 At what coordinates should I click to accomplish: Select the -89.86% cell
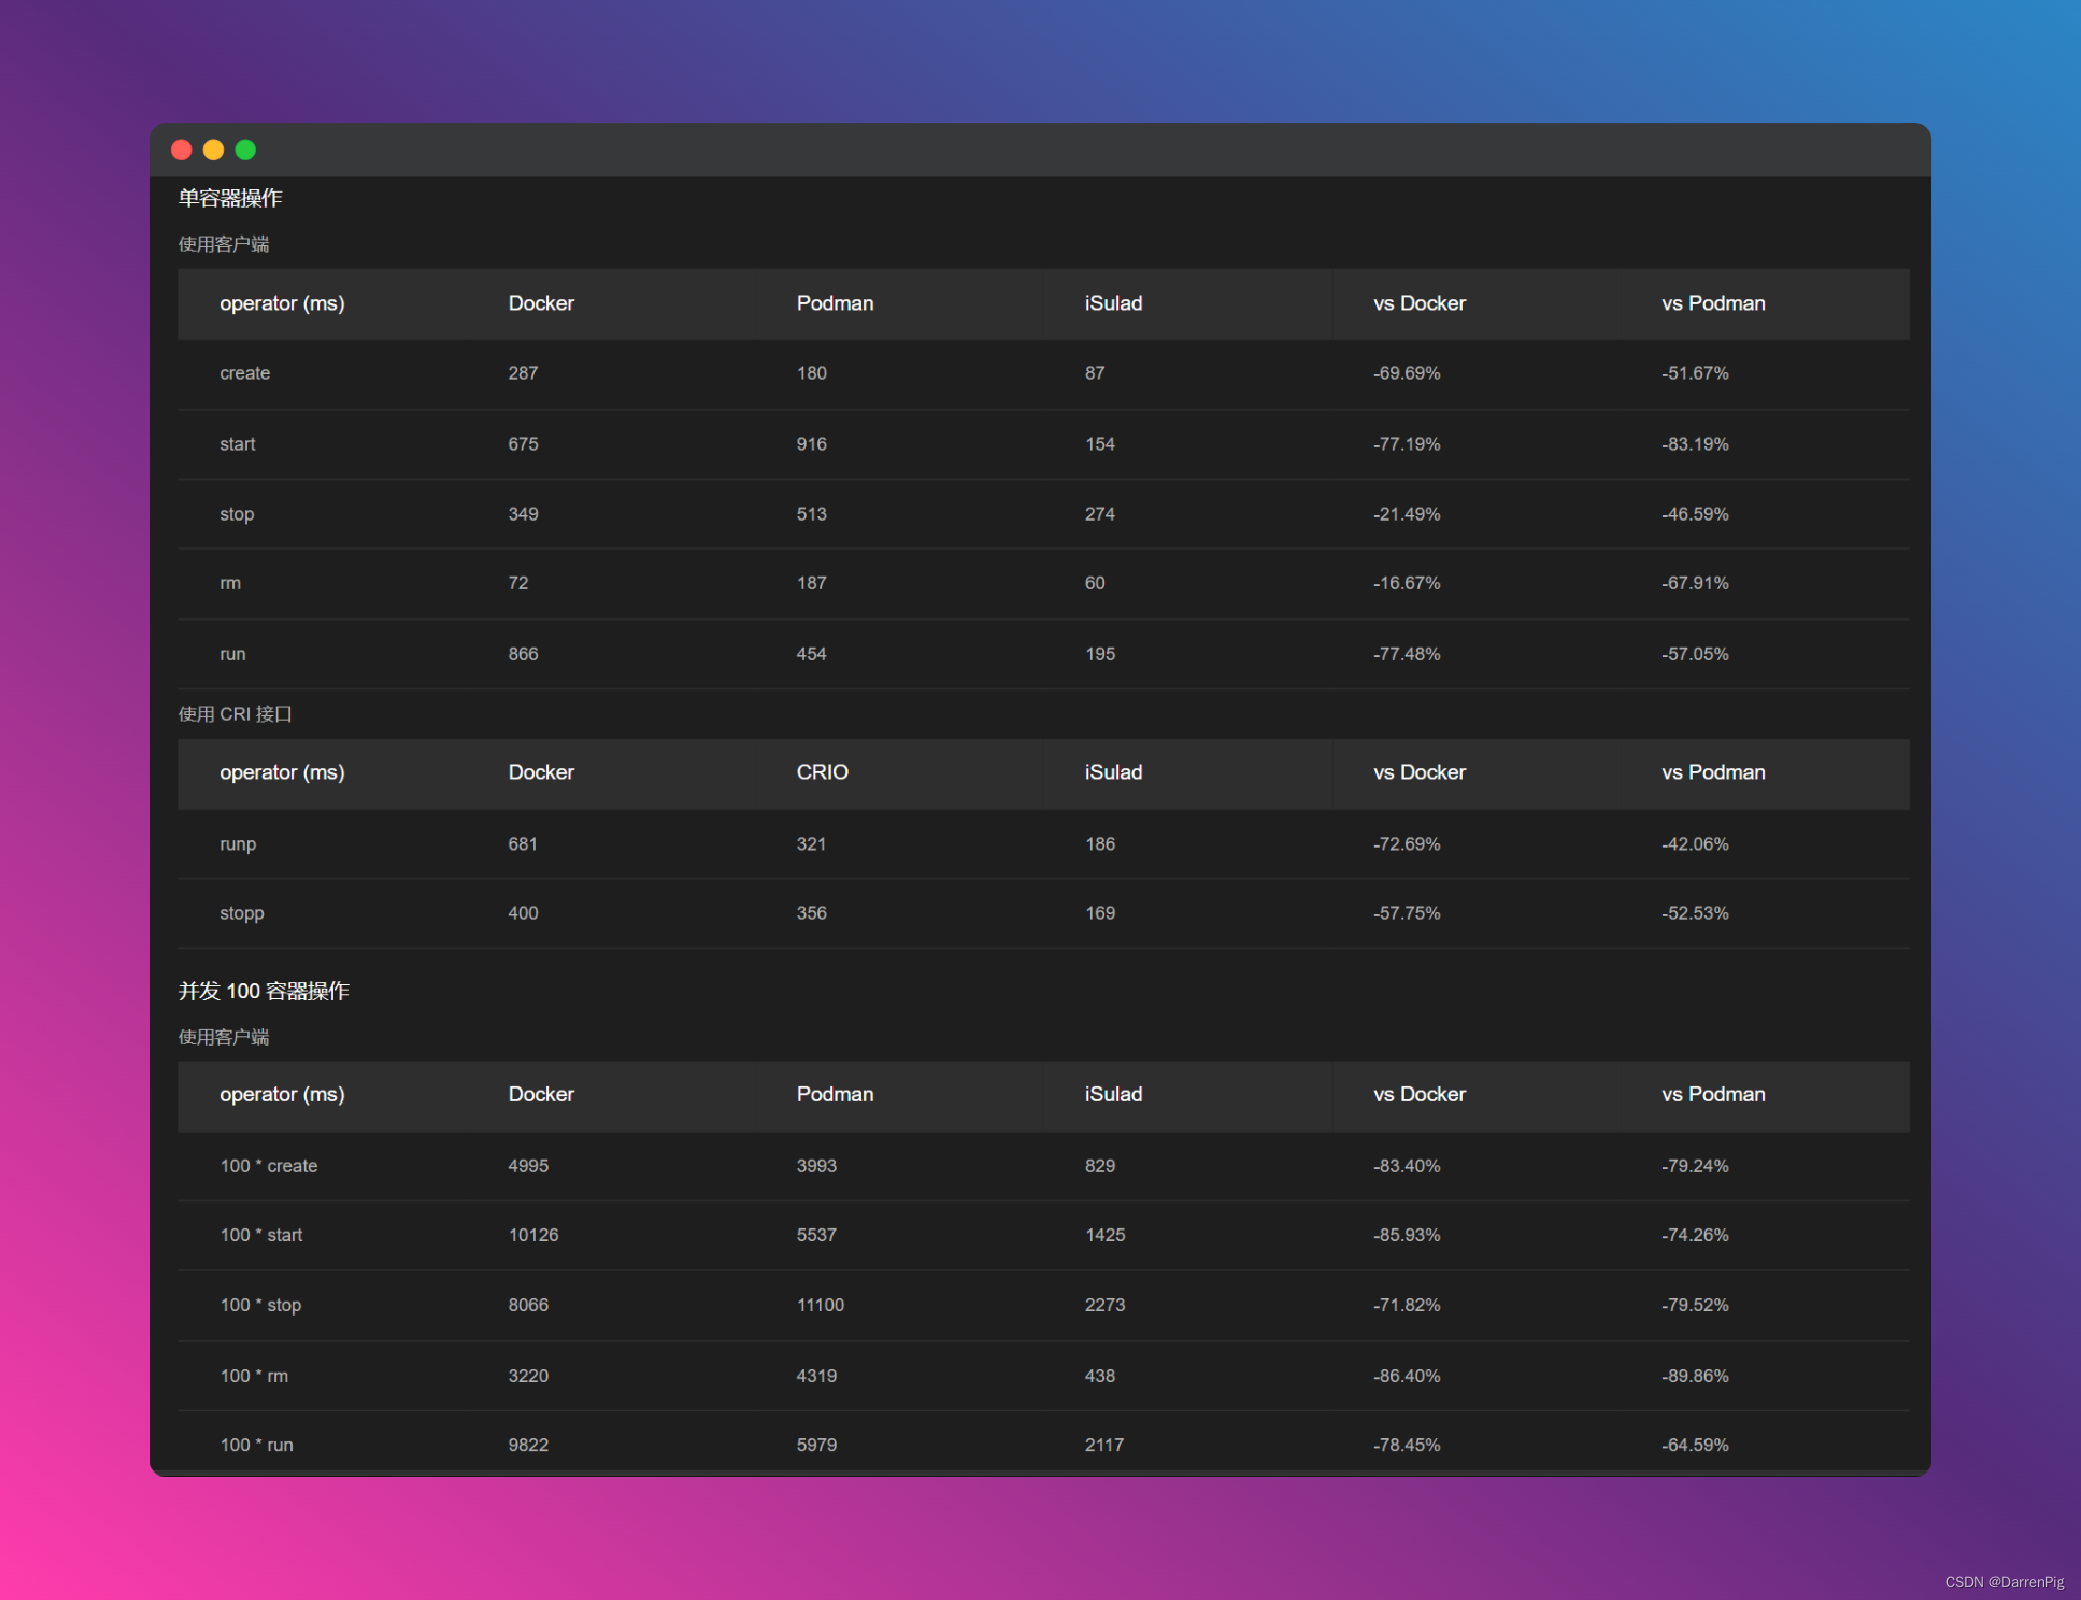(1695, 1376)
